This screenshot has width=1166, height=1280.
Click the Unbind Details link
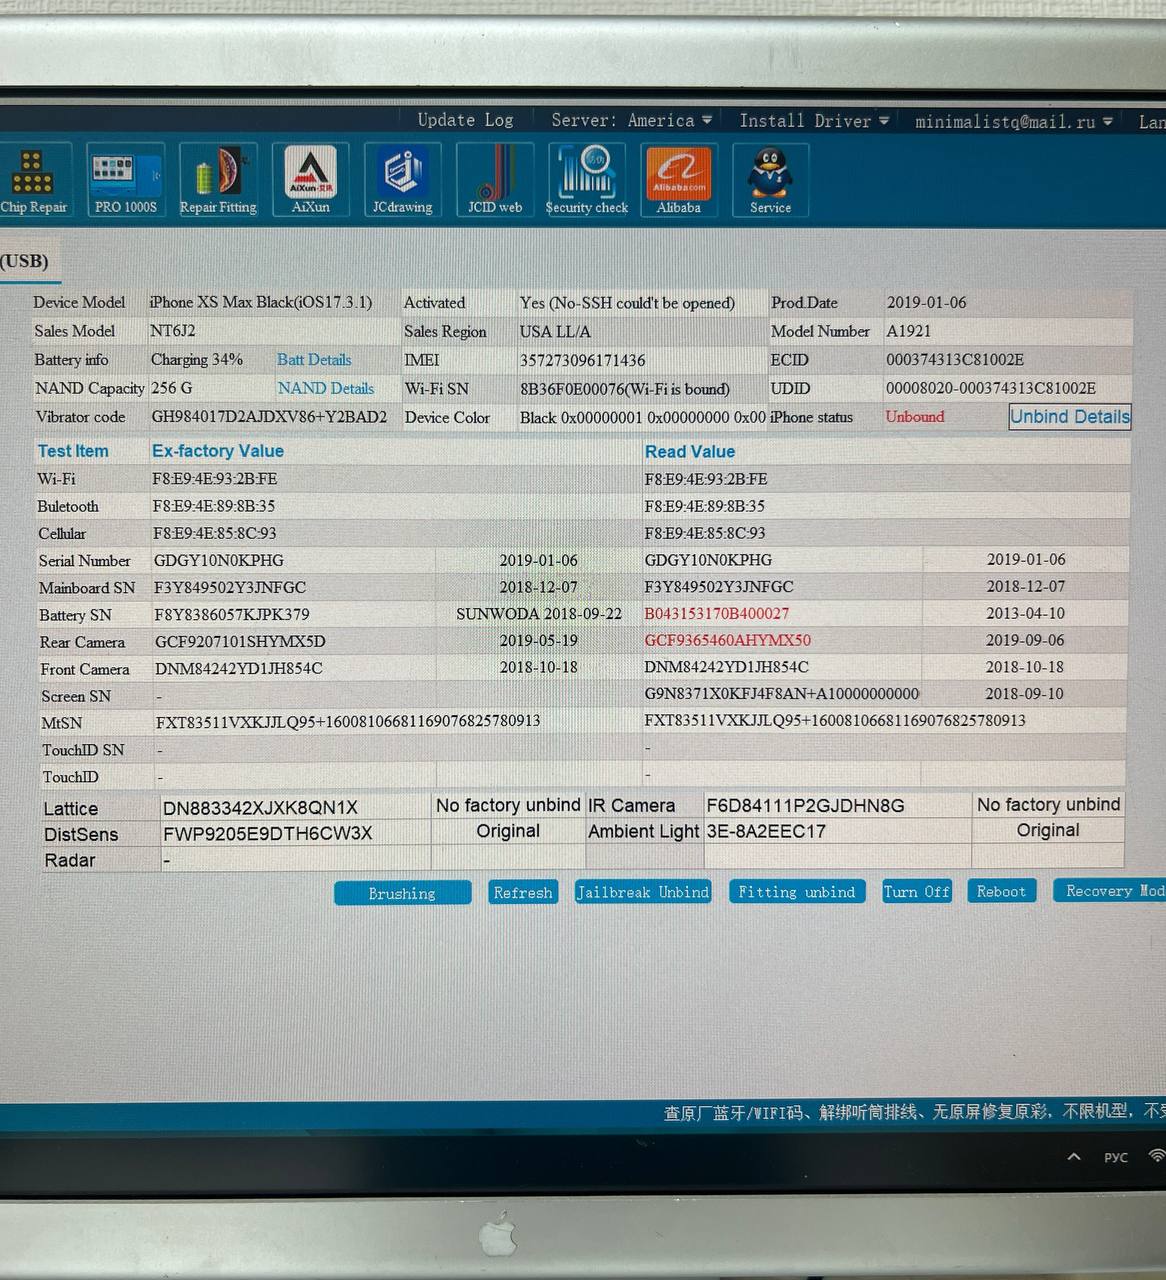tap(1070, 416)
